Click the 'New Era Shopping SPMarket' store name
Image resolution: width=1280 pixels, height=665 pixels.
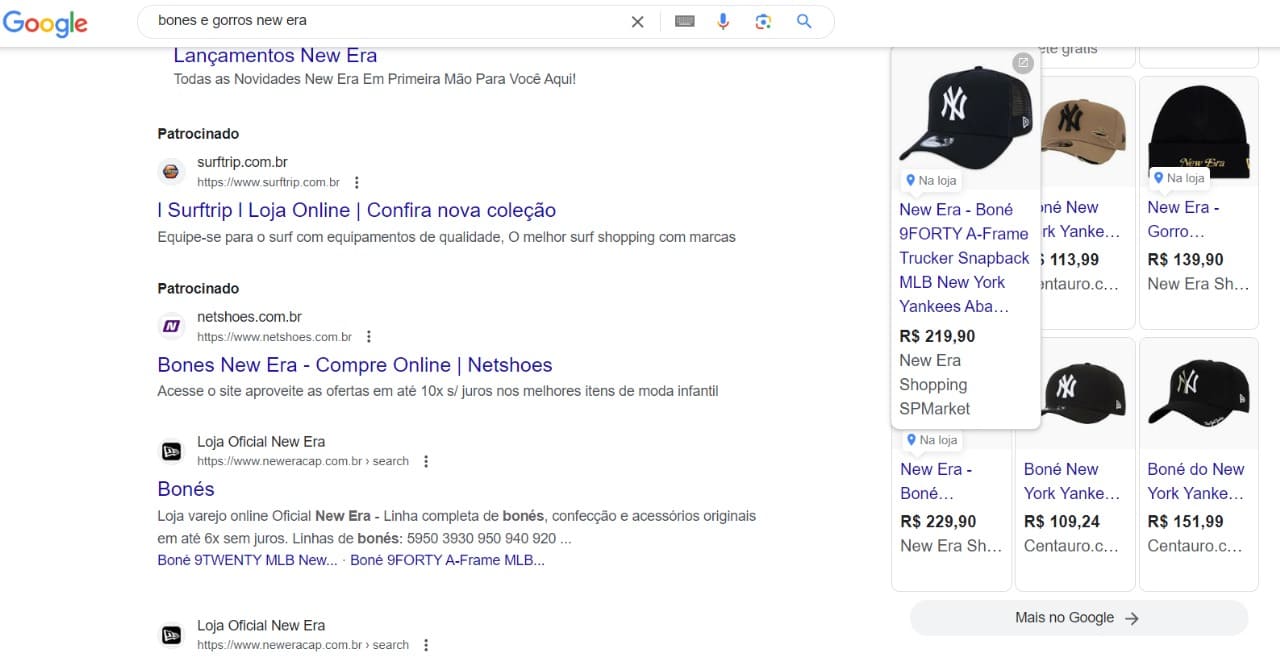coord(934,384)
